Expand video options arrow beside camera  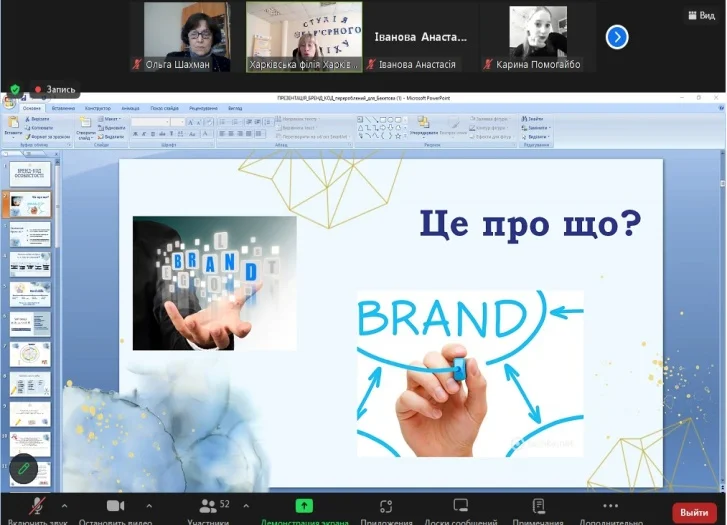coord(149,505)
